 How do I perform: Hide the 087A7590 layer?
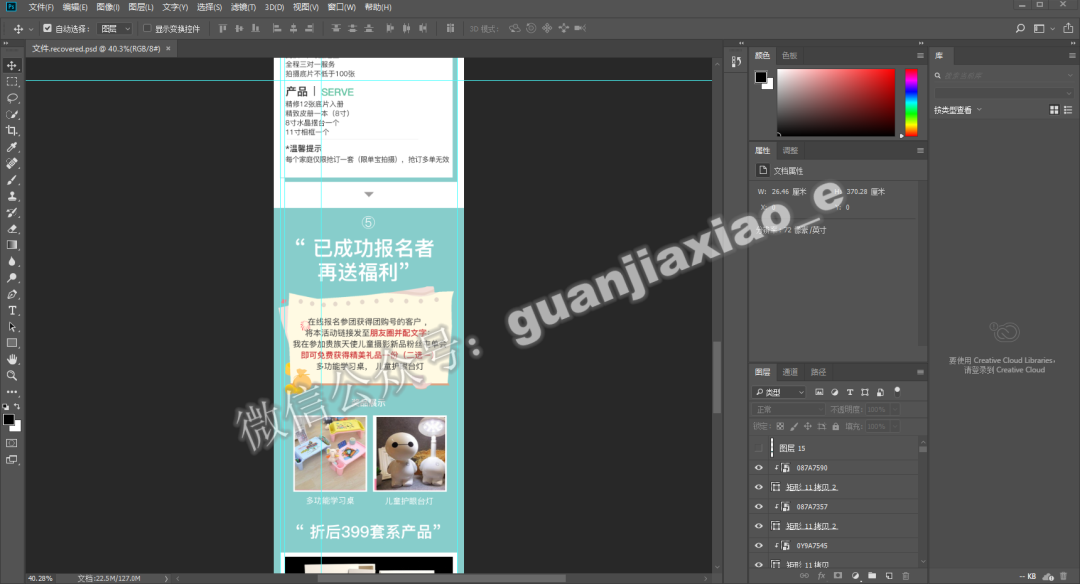(759, 468)
